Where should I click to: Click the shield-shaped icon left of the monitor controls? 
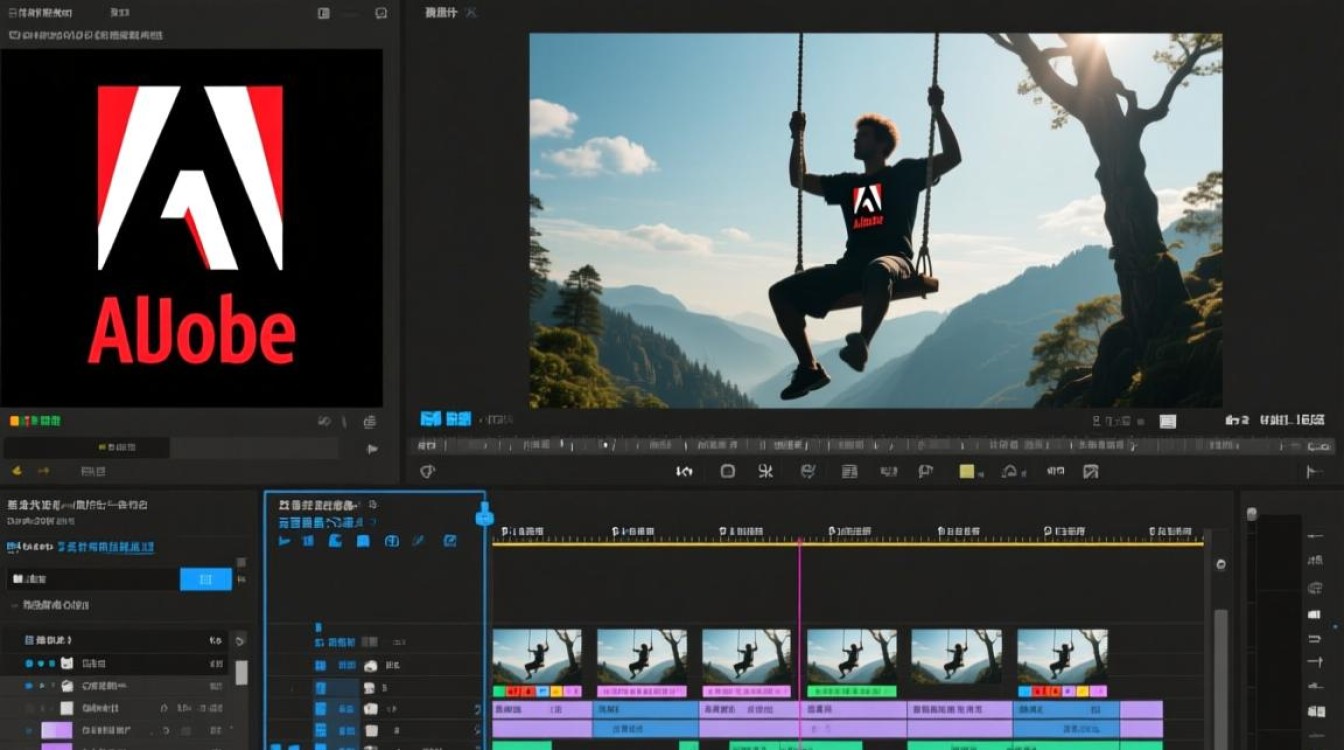(427, 471)
